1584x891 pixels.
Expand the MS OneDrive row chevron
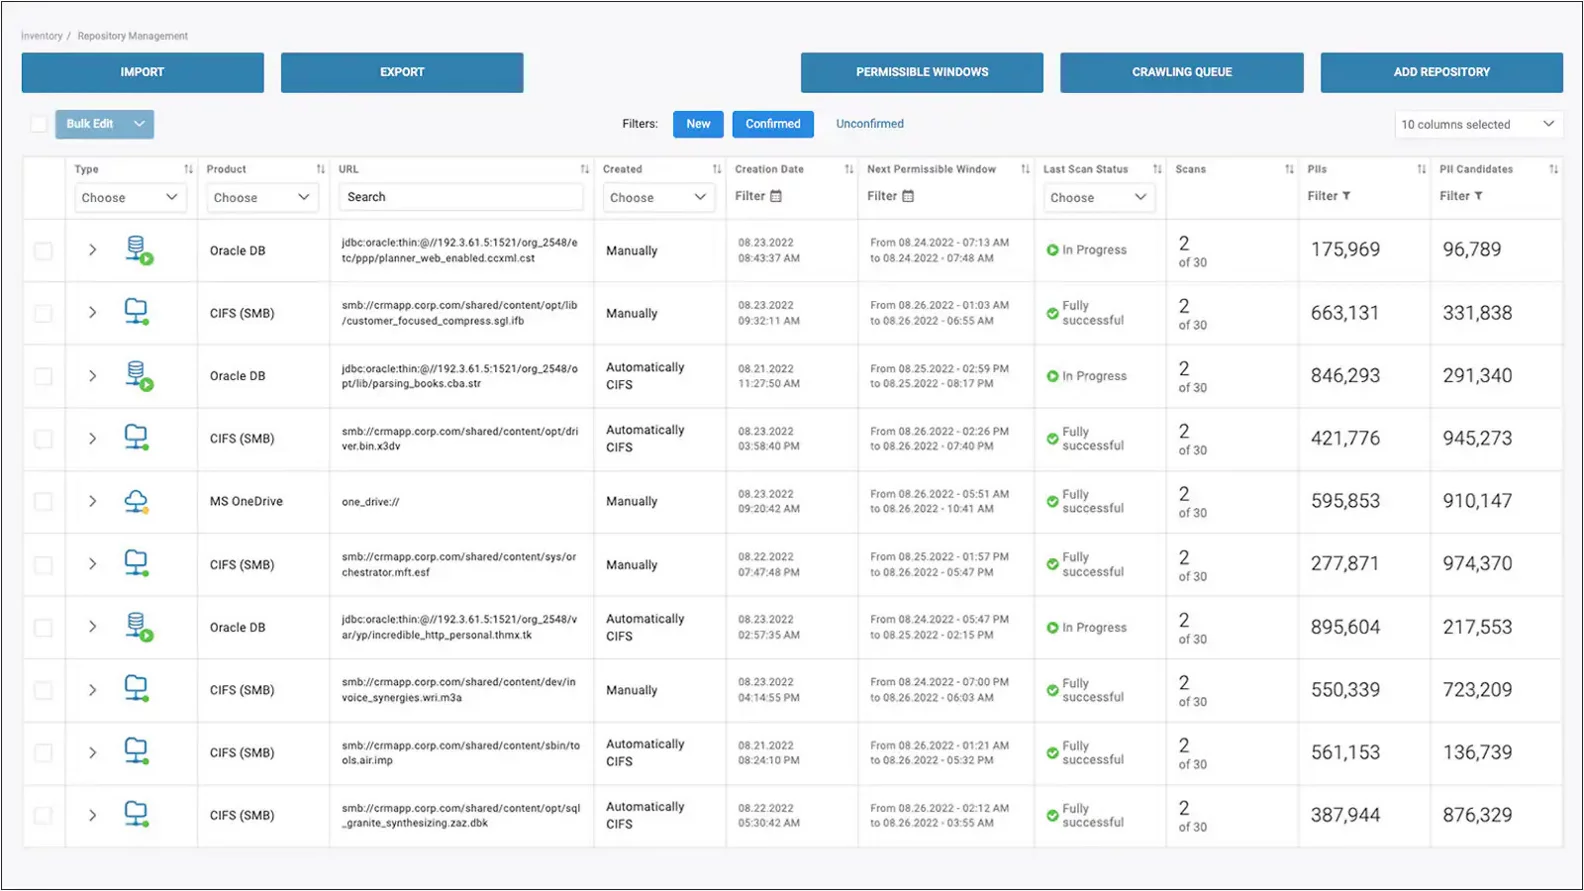pos(92,501)
